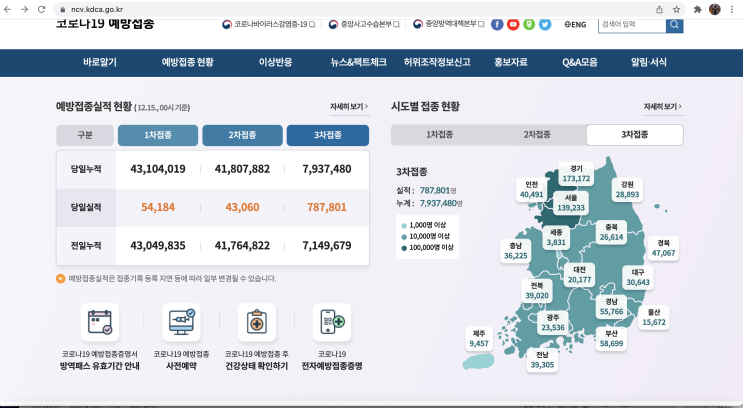Screen dimensions: 743x408
Task: Click the 경남 region label on map
Action: 611,307
